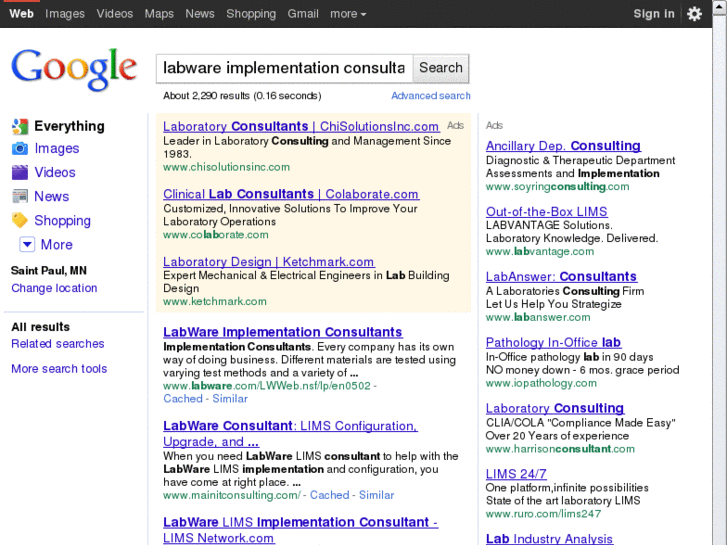Open News in the top navigation bar
Viewport: 727px width, 545px height.
pyautogui.click(x=200, y=14)
